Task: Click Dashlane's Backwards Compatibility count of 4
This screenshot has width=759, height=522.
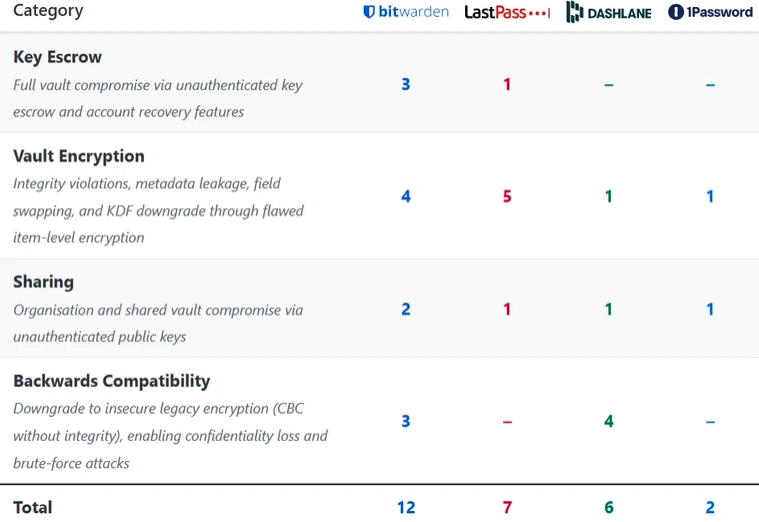Action: click(609, 421)
